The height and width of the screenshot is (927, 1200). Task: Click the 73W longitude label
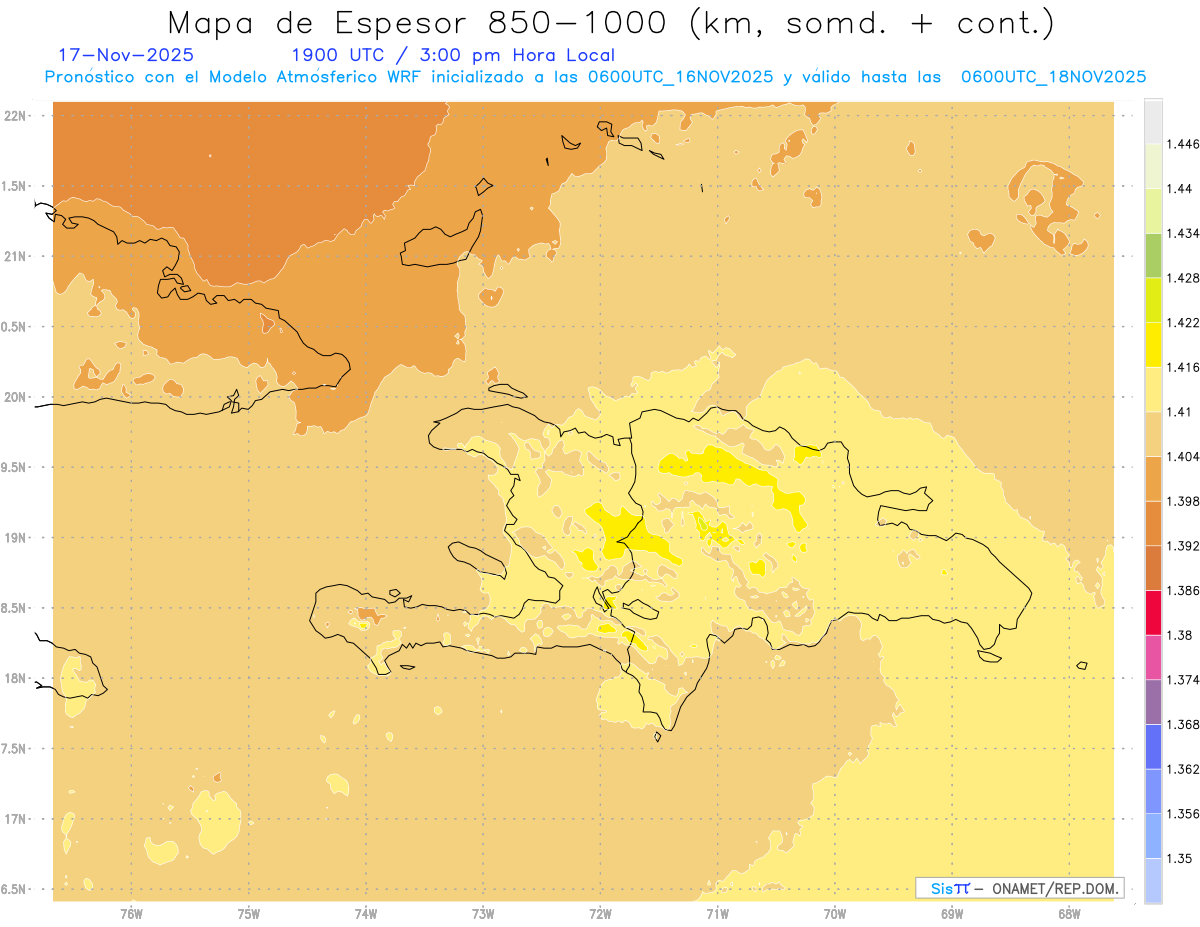(x=483, y=913)
